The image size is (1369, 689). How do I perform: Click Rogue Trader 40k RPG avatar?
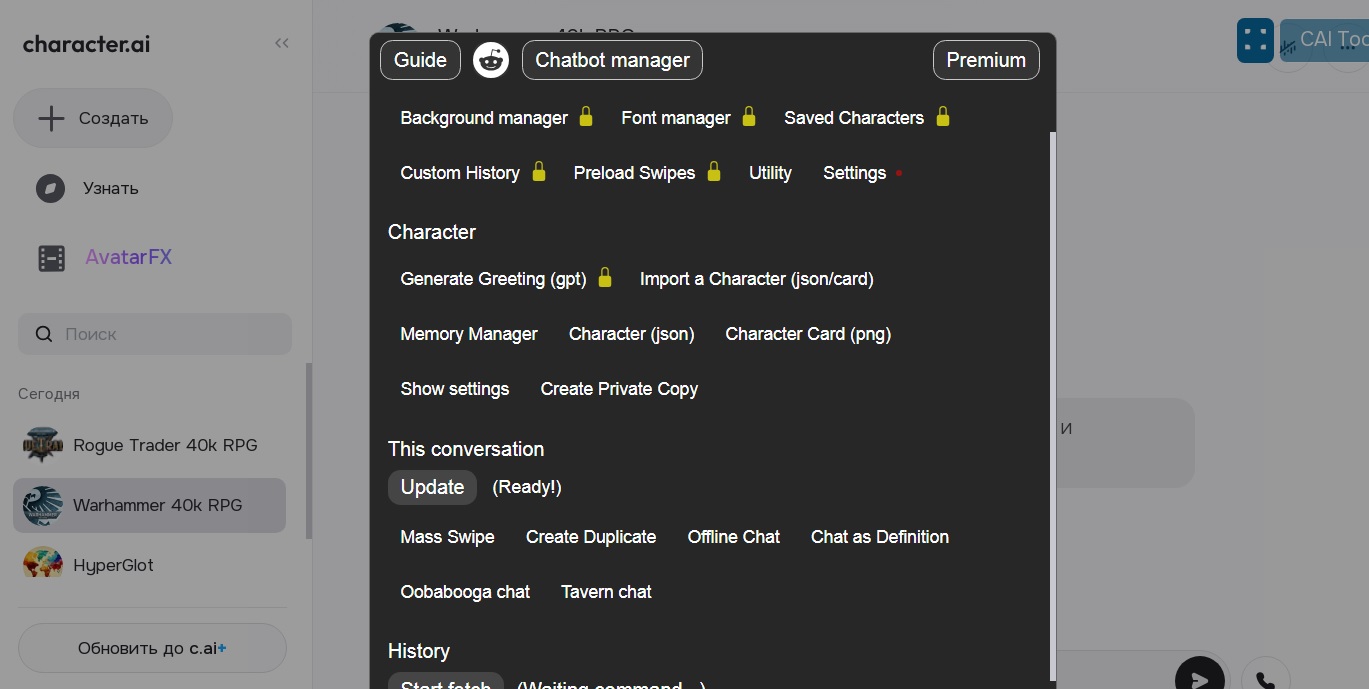click(43, 445)
